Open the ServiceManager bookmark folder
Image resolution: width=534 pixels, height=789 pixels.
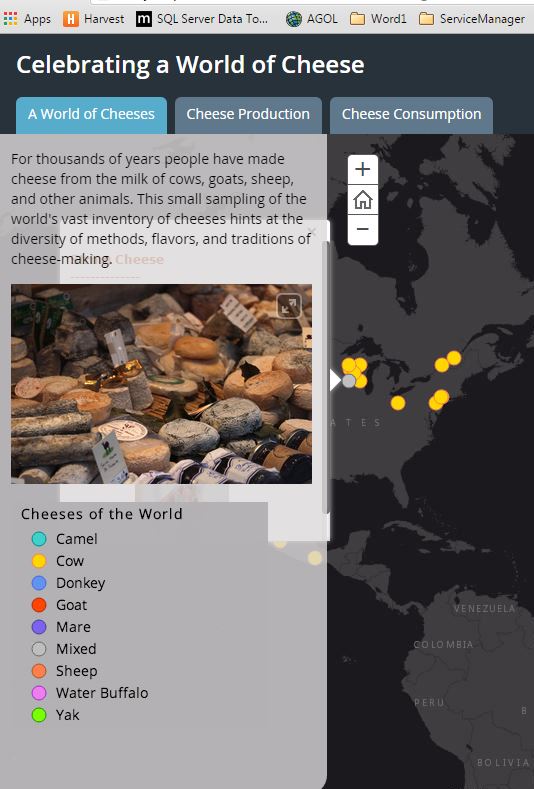(x=472, y=19)
